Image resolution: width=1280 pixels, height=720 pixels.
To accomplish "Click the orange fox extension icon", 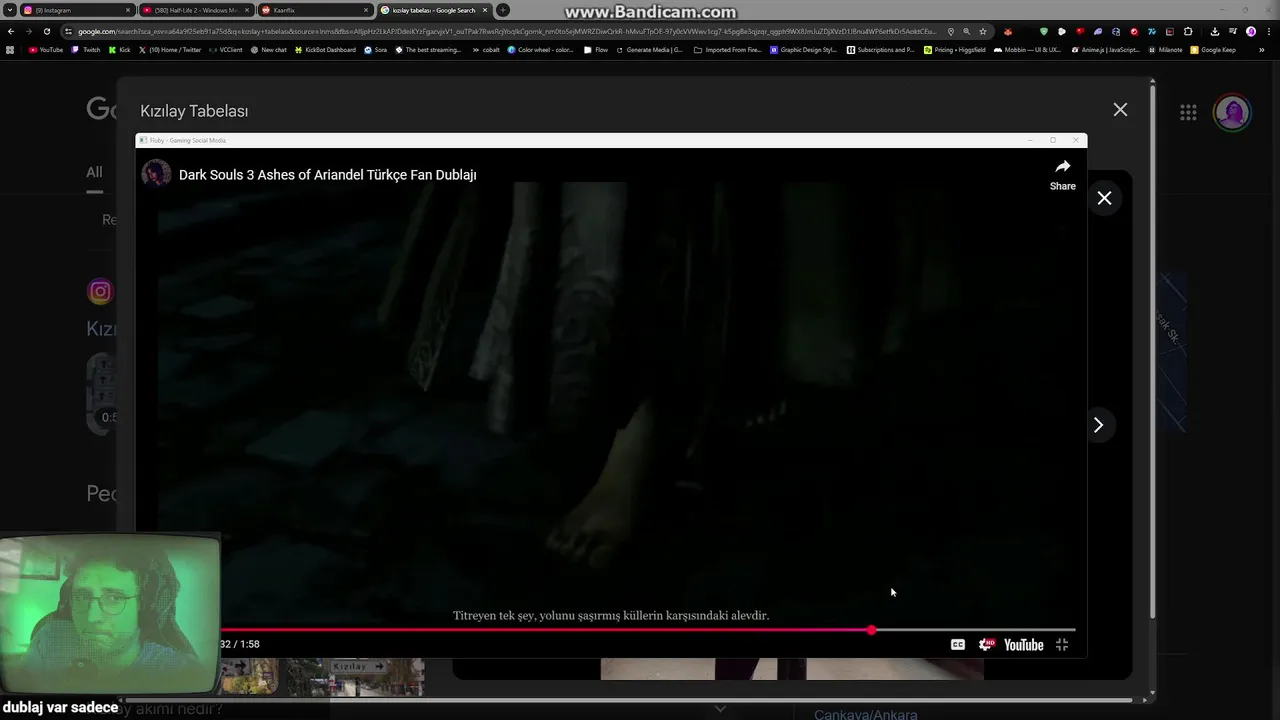I will tap(1008, 31).
